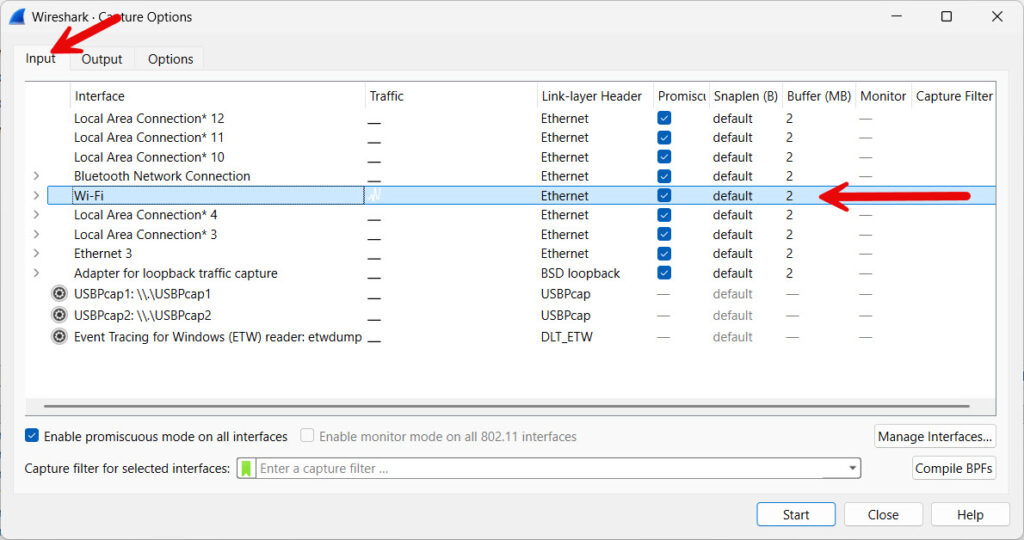Open settings gear for ETW reader etwdump
Viewport: 1024px width, 540px height.
point(60,337)
